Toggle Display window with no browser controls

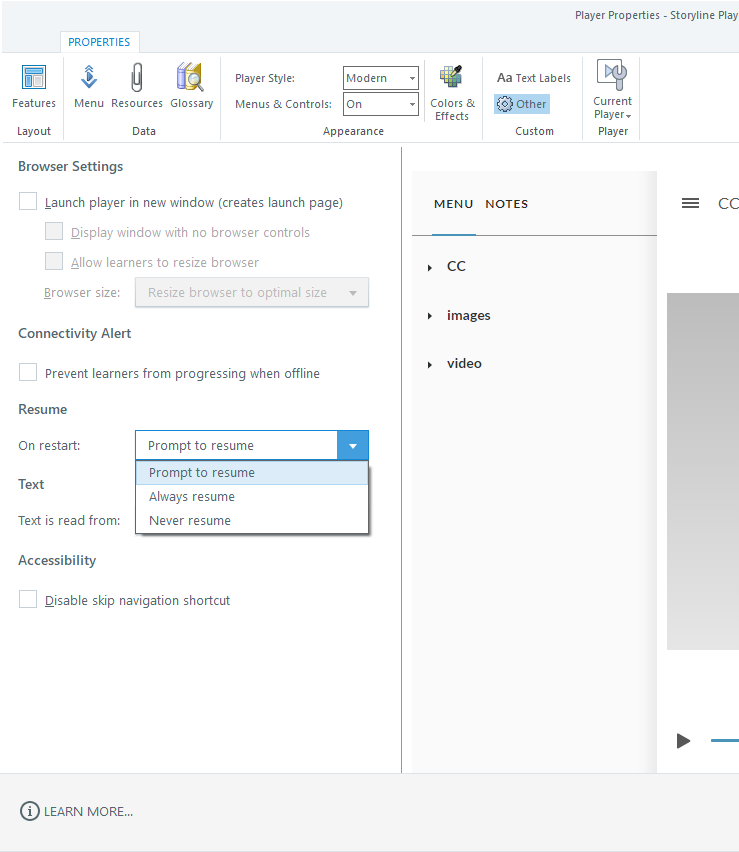[x=54, y=231]
